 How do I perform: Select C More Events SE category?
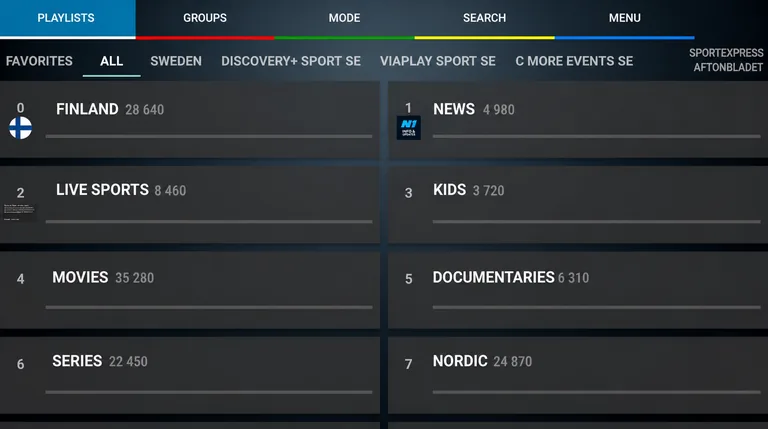point(574,61)
